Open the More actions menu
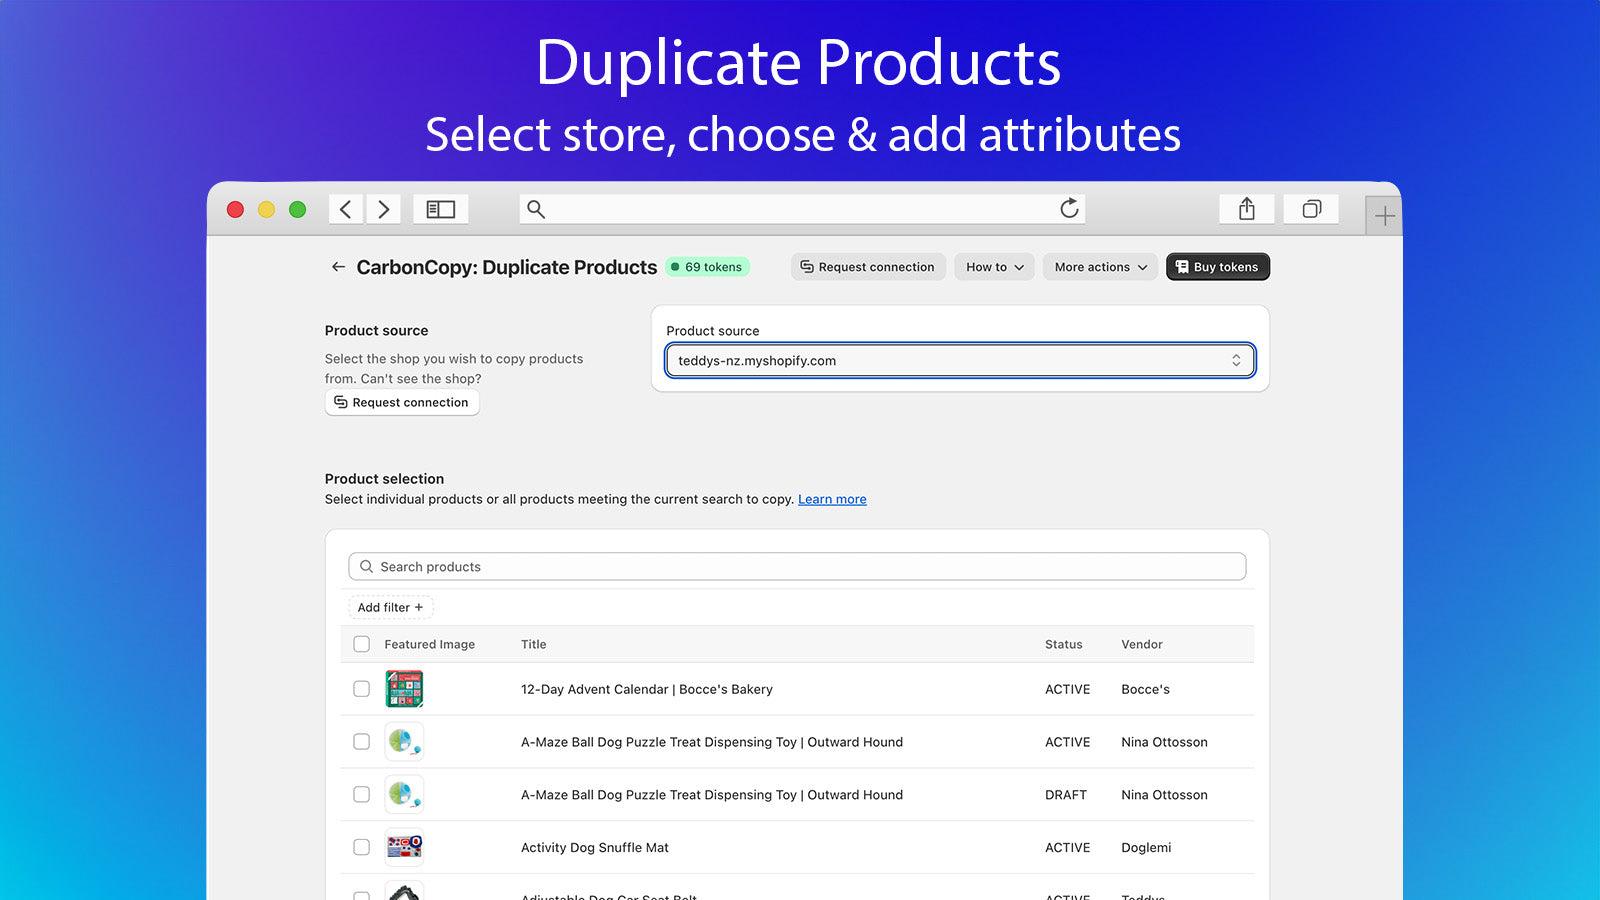The image size is (1600, 900). click(1099, 267)
